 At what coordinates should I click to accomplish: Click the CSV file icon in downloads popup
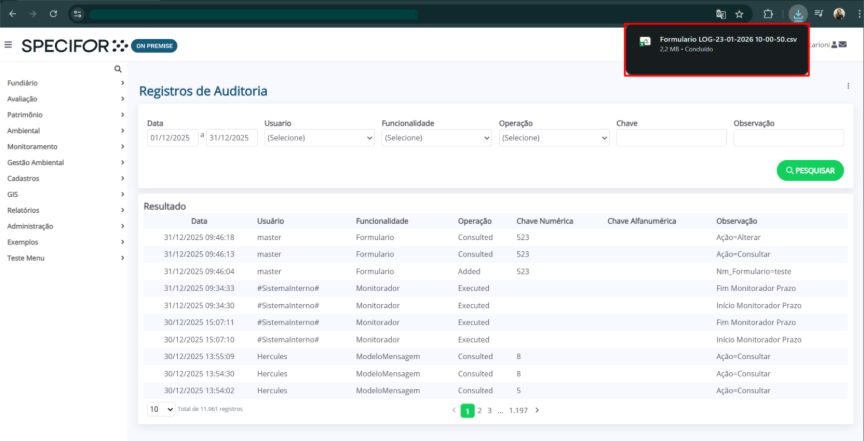tap(645, 42)
